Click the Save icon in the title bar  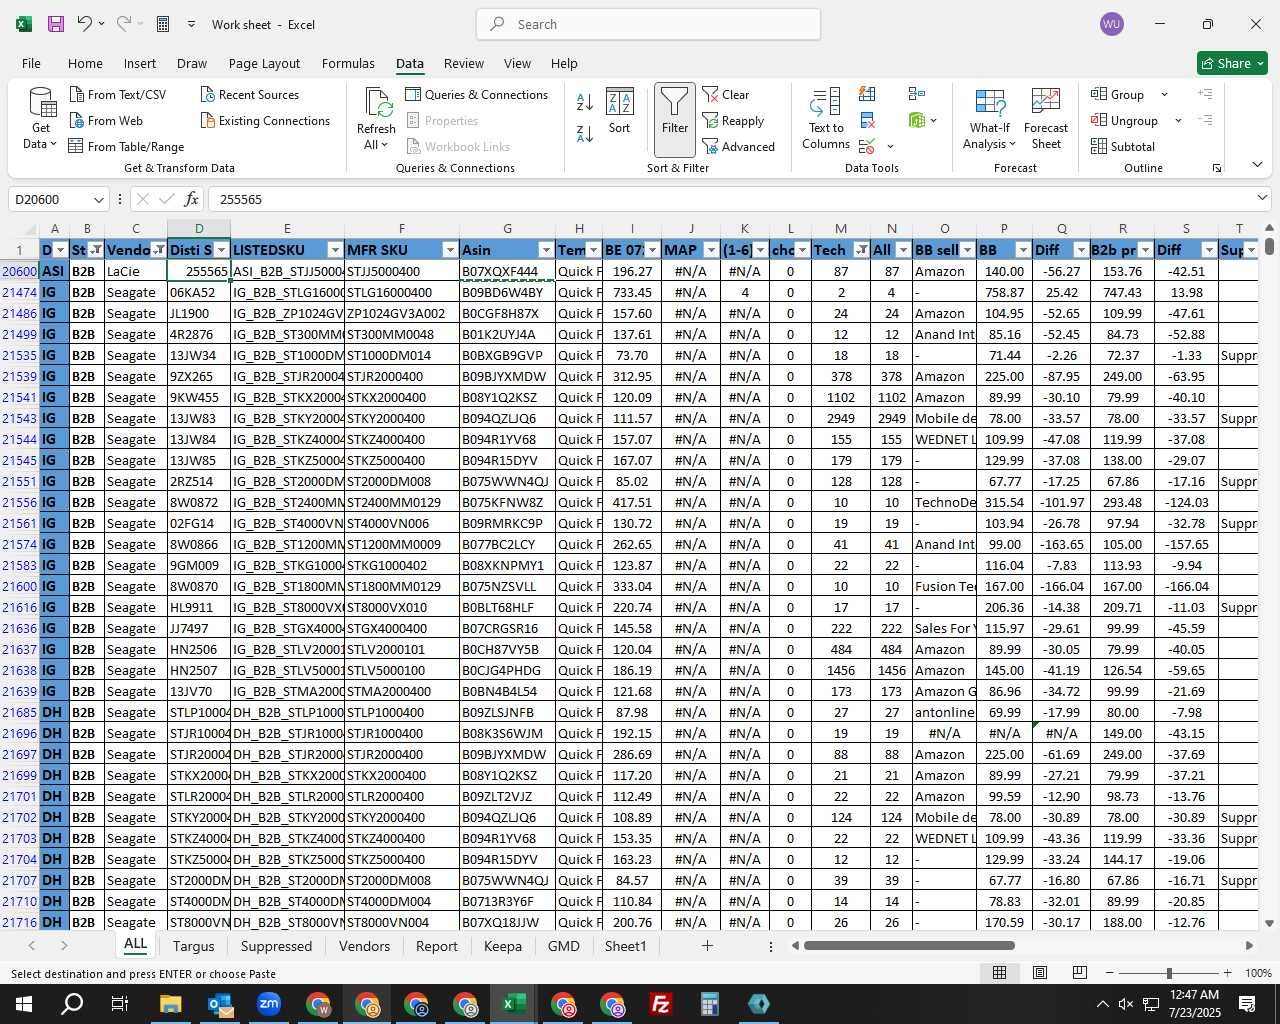[x=56, y=24]
